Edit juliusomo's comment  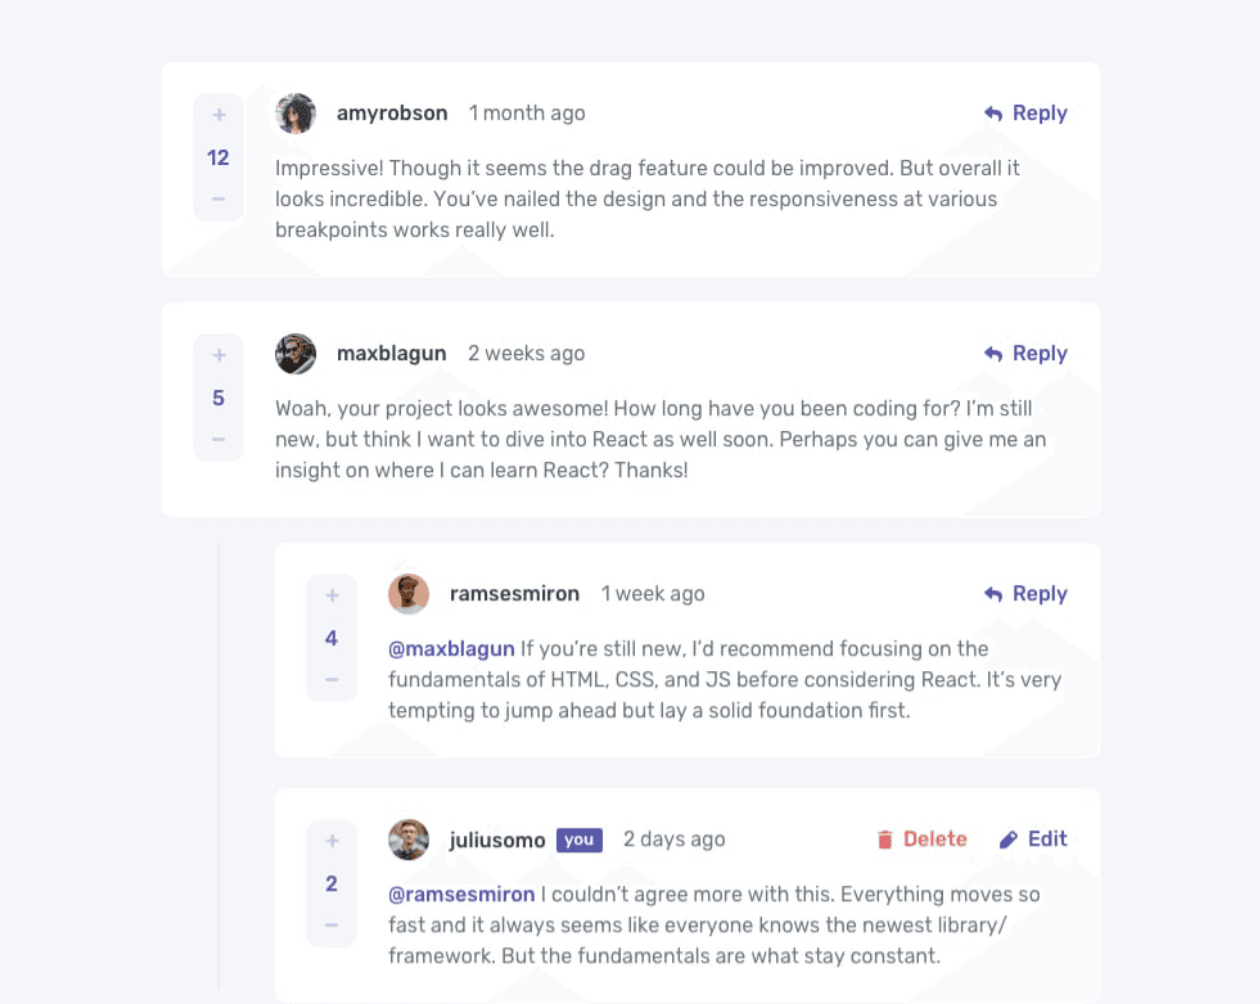coord(1034,839)
